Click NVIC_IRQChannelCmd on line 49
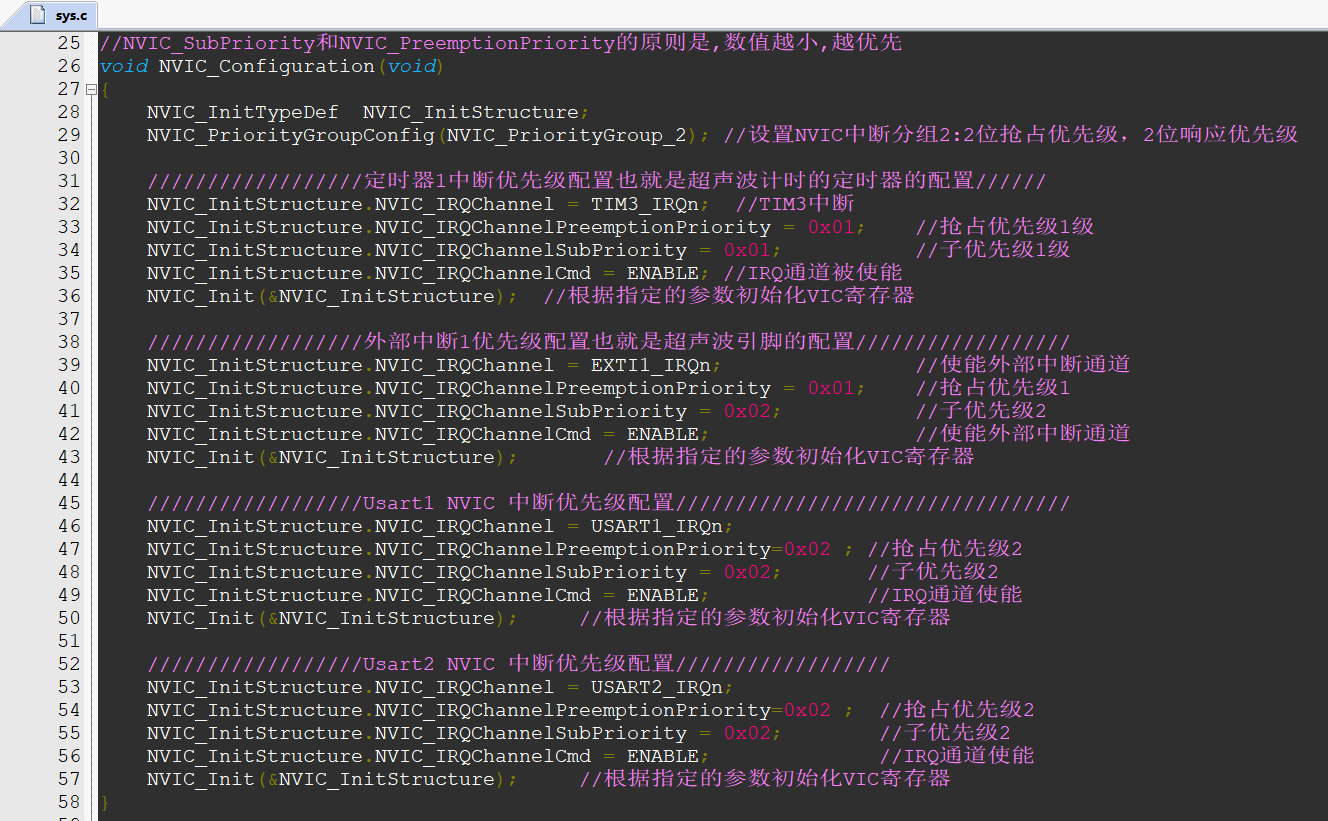Viewport: 1328px width, 821px height. [x=482, y=595]
